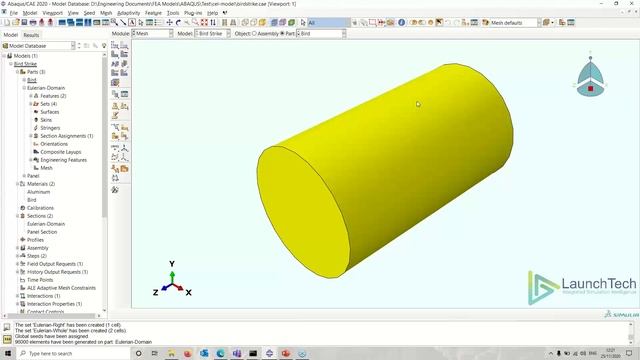Viewport: 640px width, 360px height.
Task: Click the Seed Part tool icon
Action: pyautogui.click(x=115, y=46)
